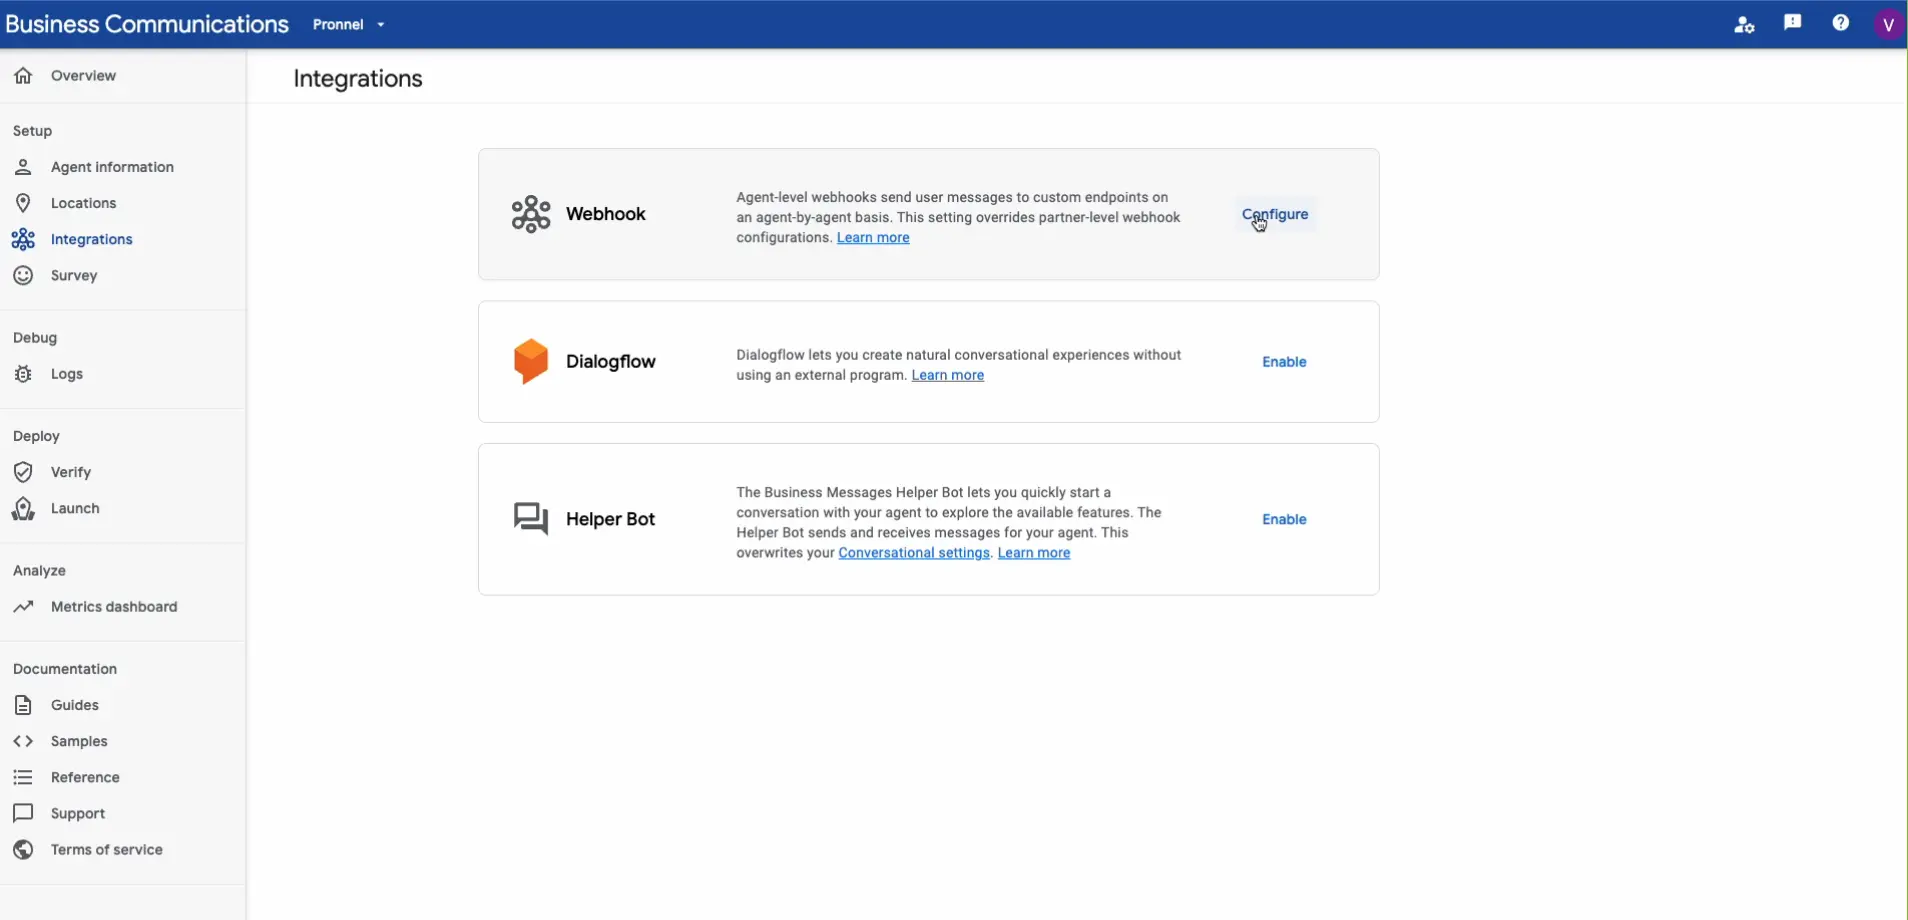The width and height of the screenshot is (1908, 920).
Task: Click the Overview home icon
Action: pyautogui.click(x=23, y=76)
